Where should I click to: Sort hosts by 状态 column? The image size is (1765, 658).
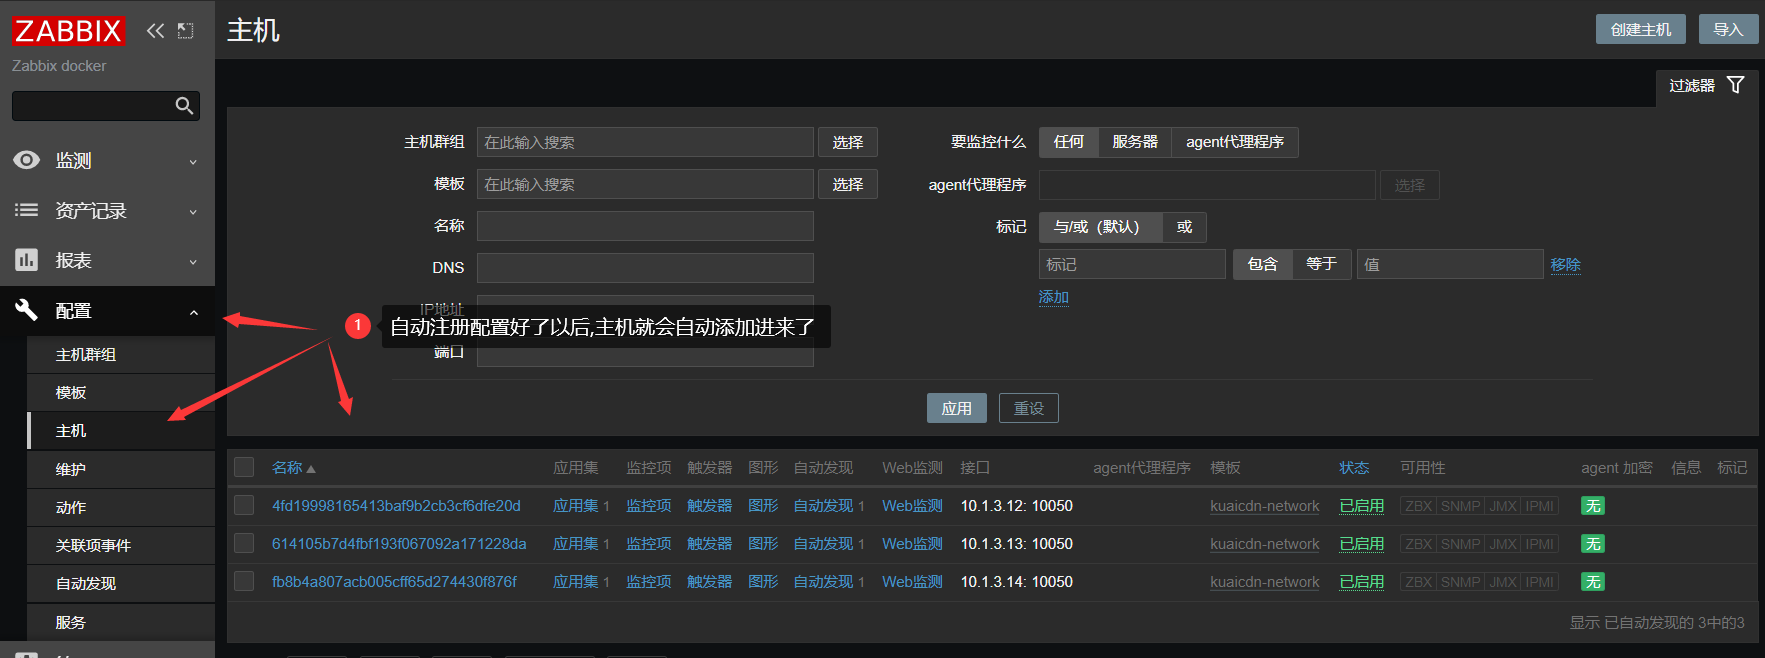[1354, 468]
